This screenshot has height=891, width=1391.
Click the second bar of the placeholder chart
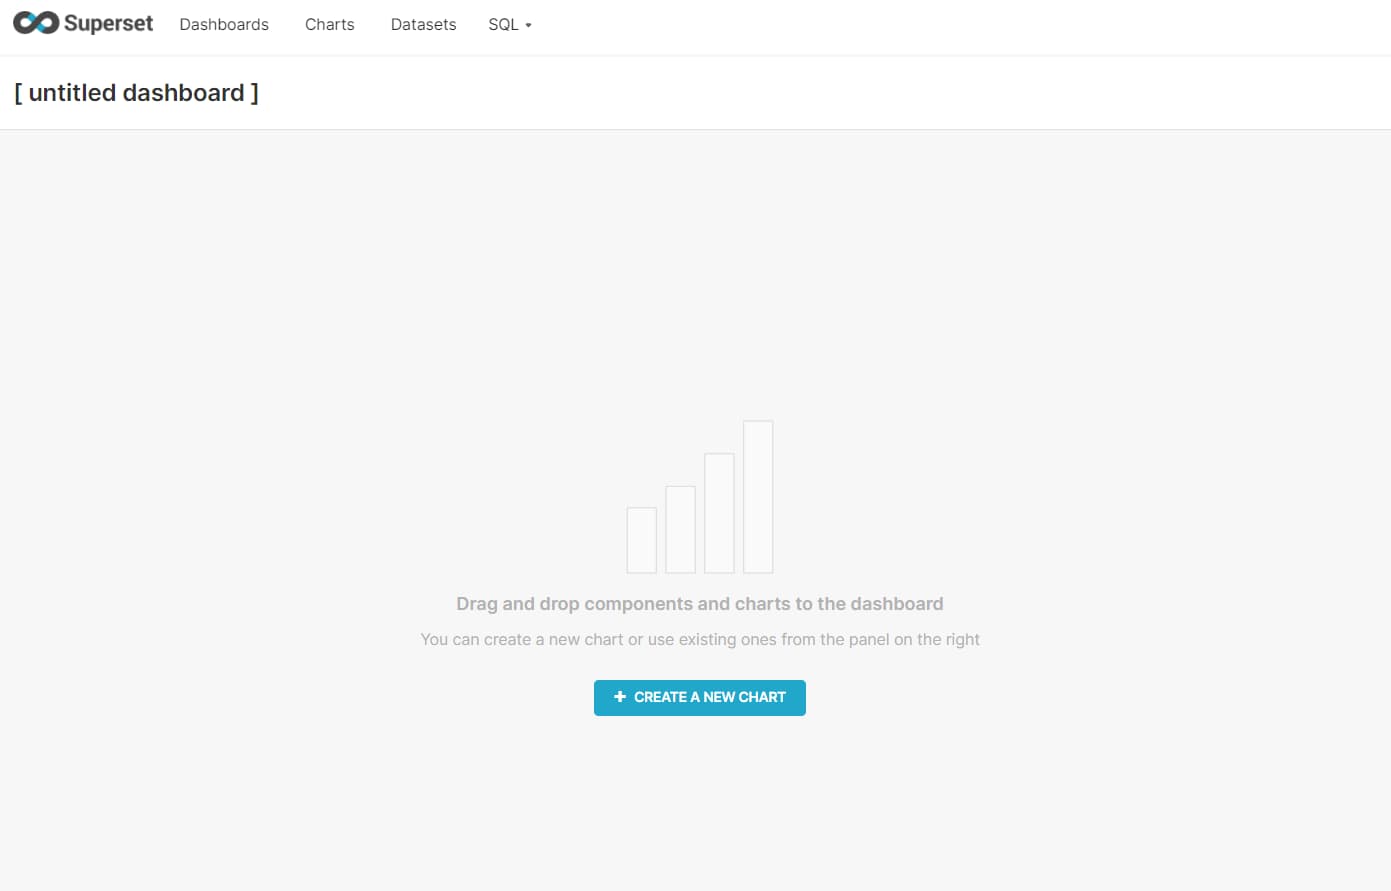(680, 530)
